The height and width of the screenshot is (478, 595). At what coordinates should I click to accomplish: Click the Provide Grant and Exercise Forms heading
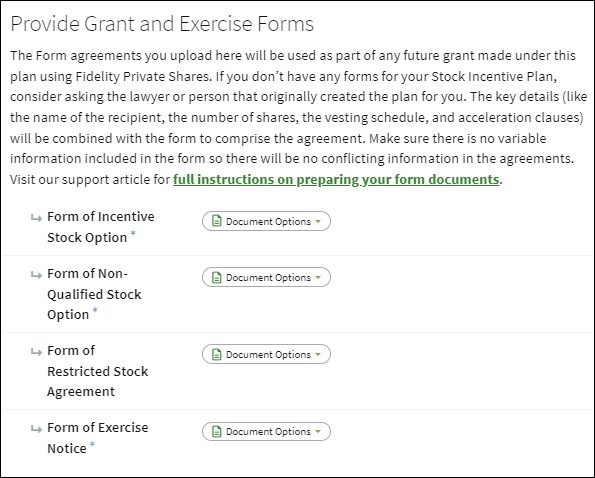[x=162, y=24]
